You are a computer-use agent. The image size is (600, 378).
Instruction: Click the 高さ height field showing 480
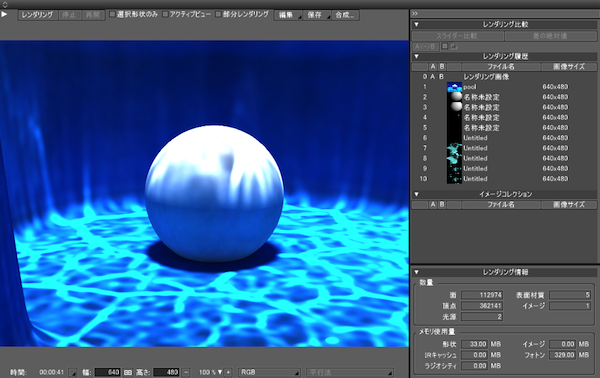(x=166, y=372)
